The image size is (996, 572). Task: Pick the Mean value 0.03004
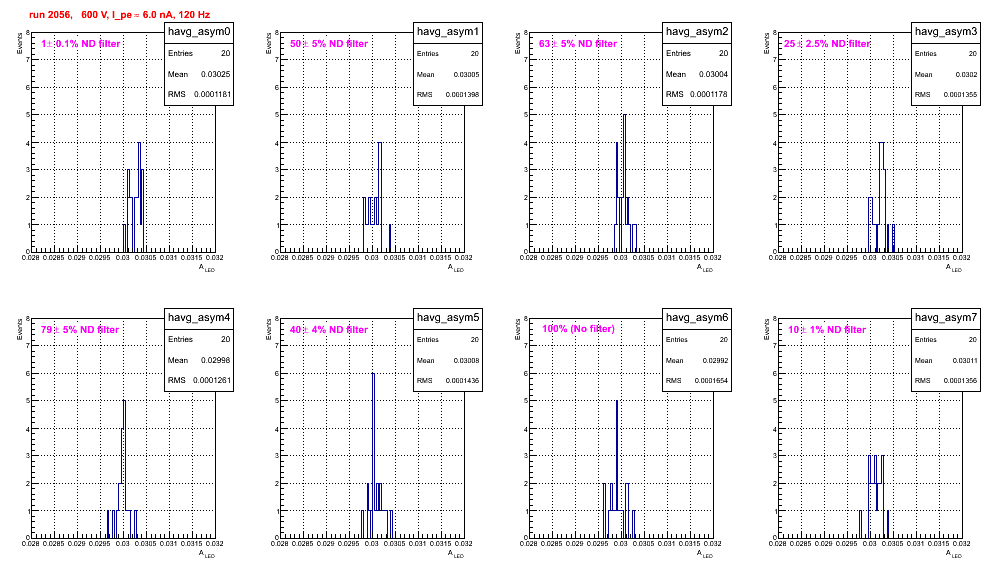714,74
